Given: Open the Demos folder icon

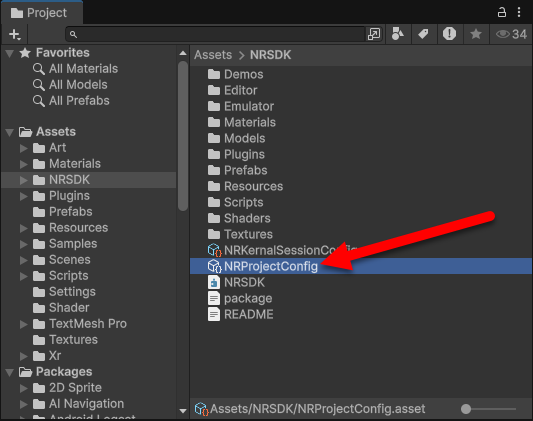Looking at the screenshot, I should tap(214, 74).
